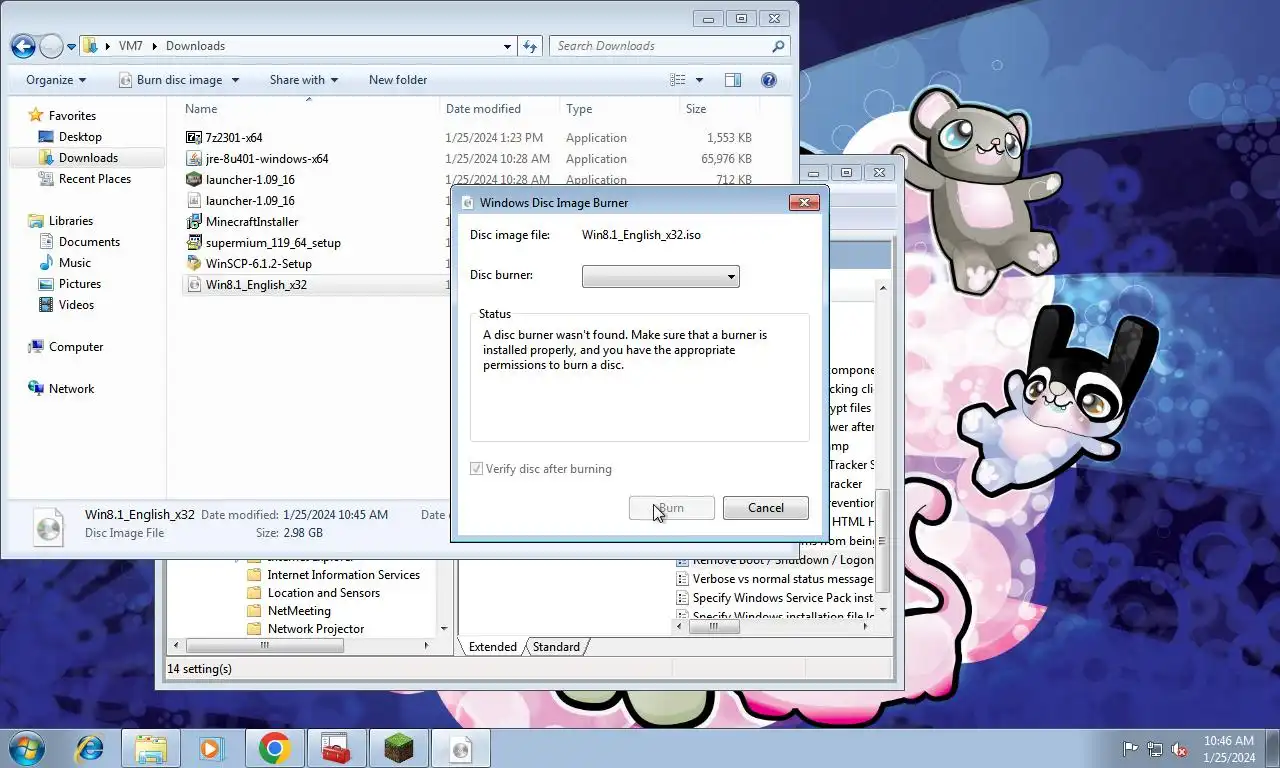The width and height of the screenshot is (1280, 768).
Task: Open the Share with dropdown
Action: point(303,80)
